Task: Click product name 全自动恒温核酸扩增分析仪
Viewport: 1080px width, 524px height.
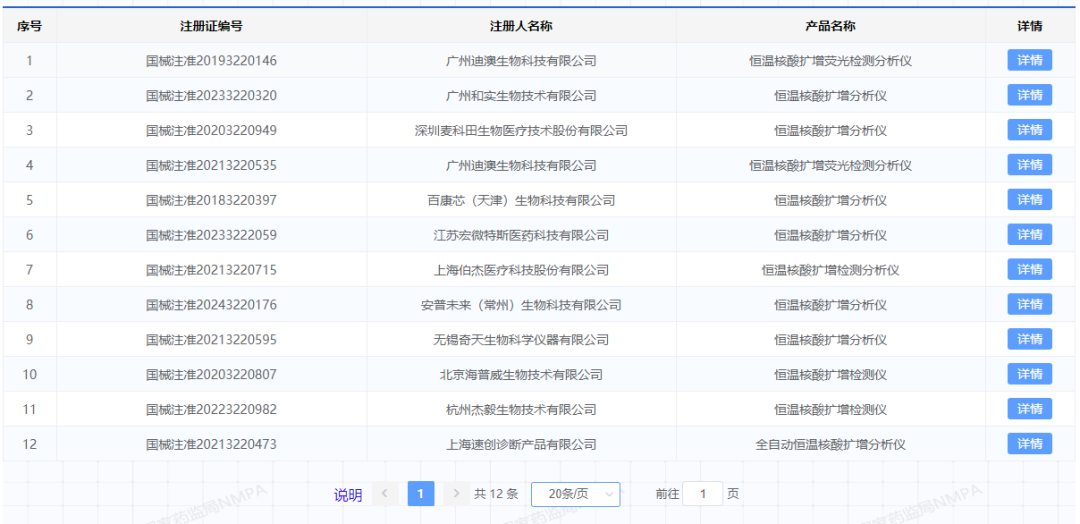Action: tap(830, 444)
